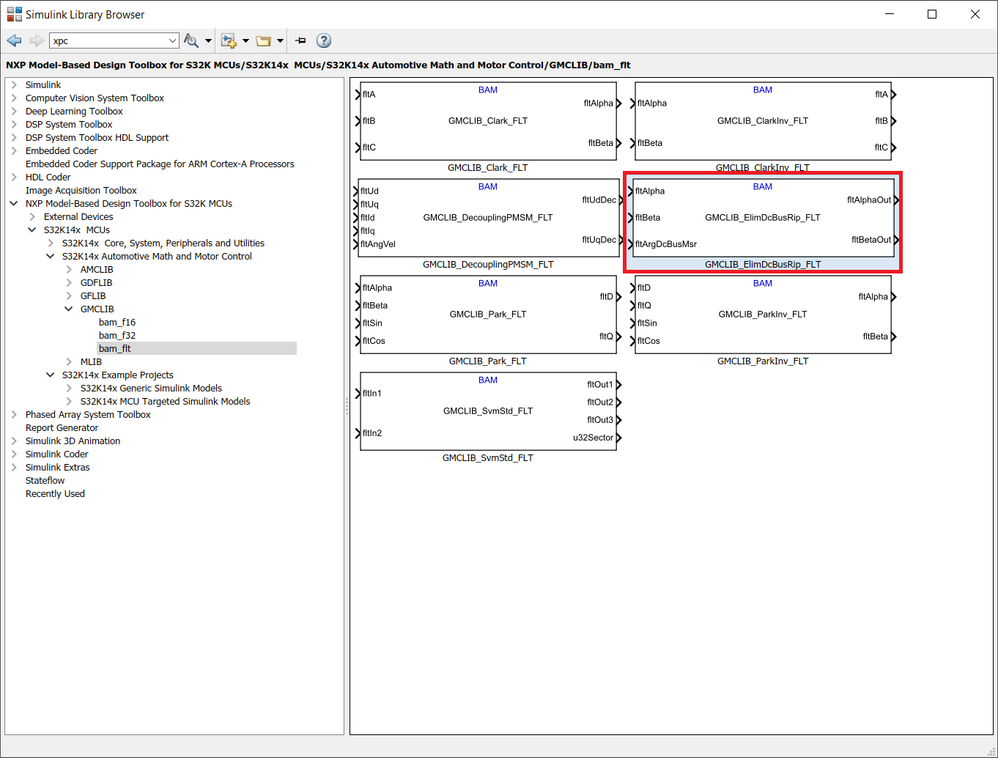Click label under GMCLIB_Park_FLT block

pos(488,361)
